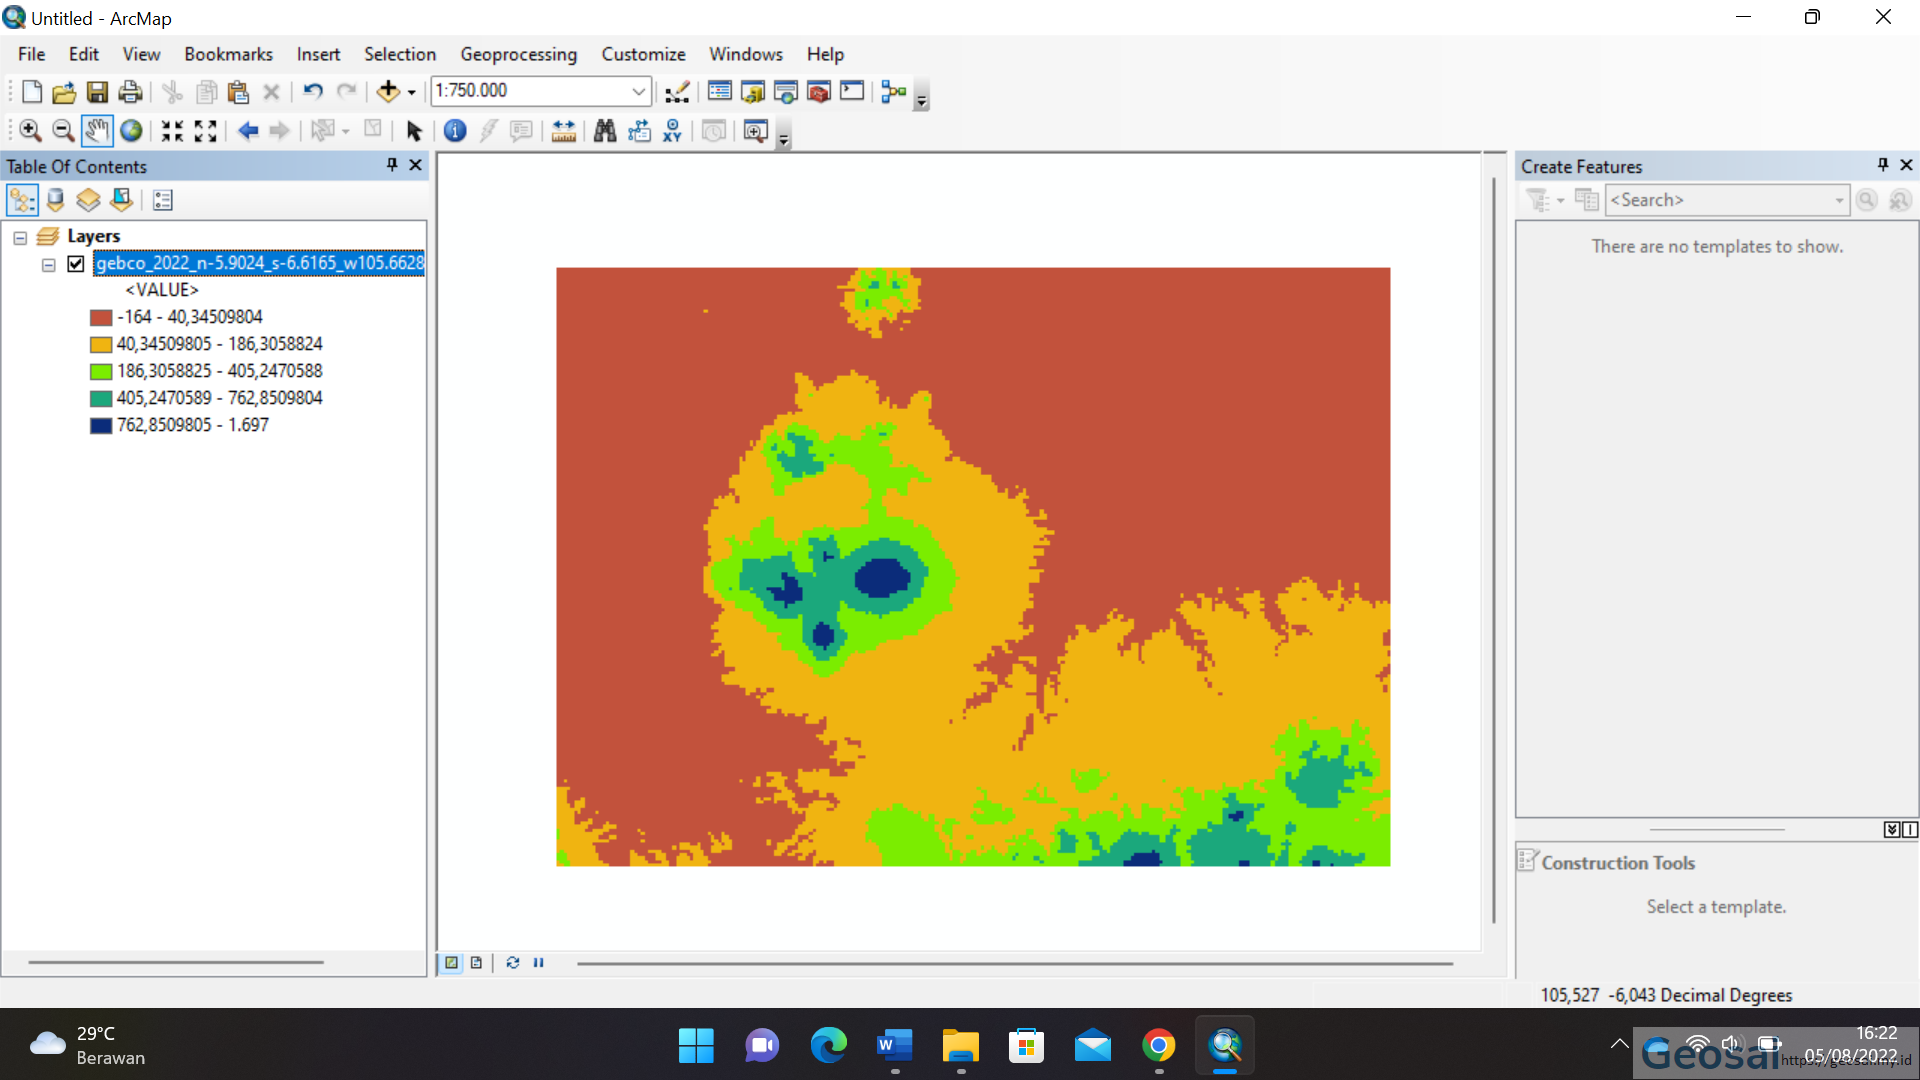The image size is (1920, 1080).
Task: Open the Selection menu
Action: click(400, 54)
